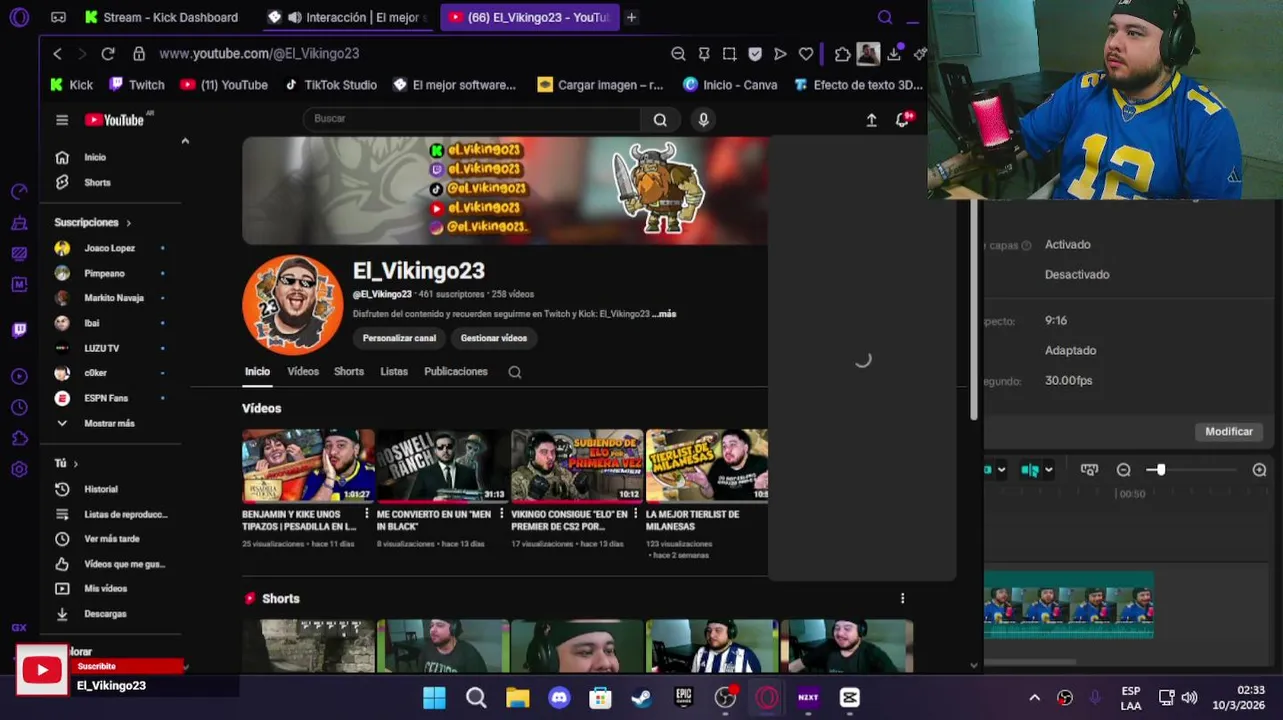Image resolution: width=1283 pixels, height=720 pixels.
Task: Expand channel description with ...más
Action: tap(664, 314)
